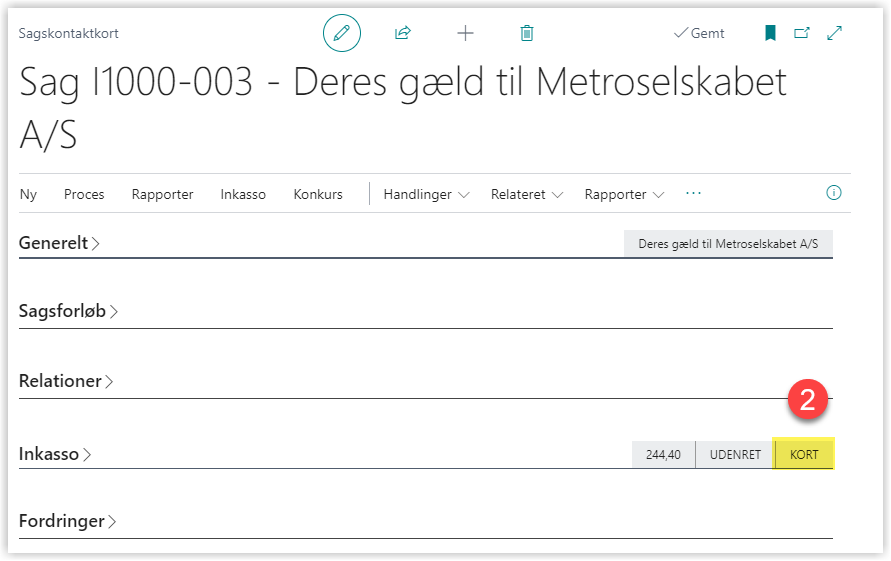Select the Konkurs menu item

(x=318, y=195)
